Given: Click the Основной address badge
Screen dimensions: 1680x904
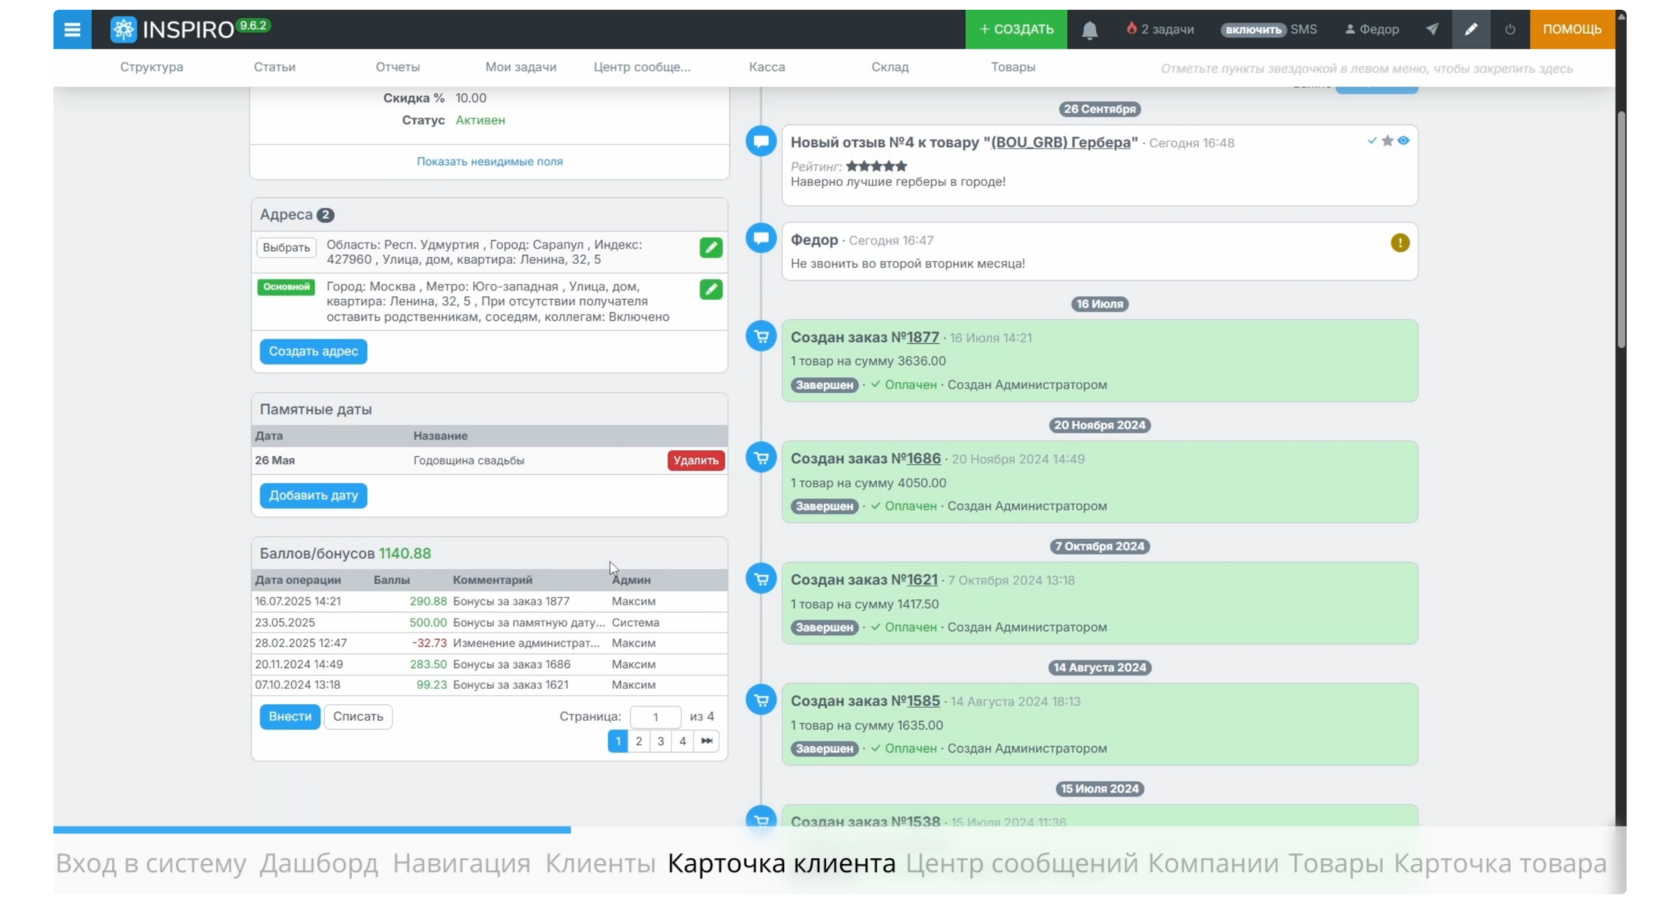Looking at the screenshot, I should pyautogui.click(x=286, y=287).
